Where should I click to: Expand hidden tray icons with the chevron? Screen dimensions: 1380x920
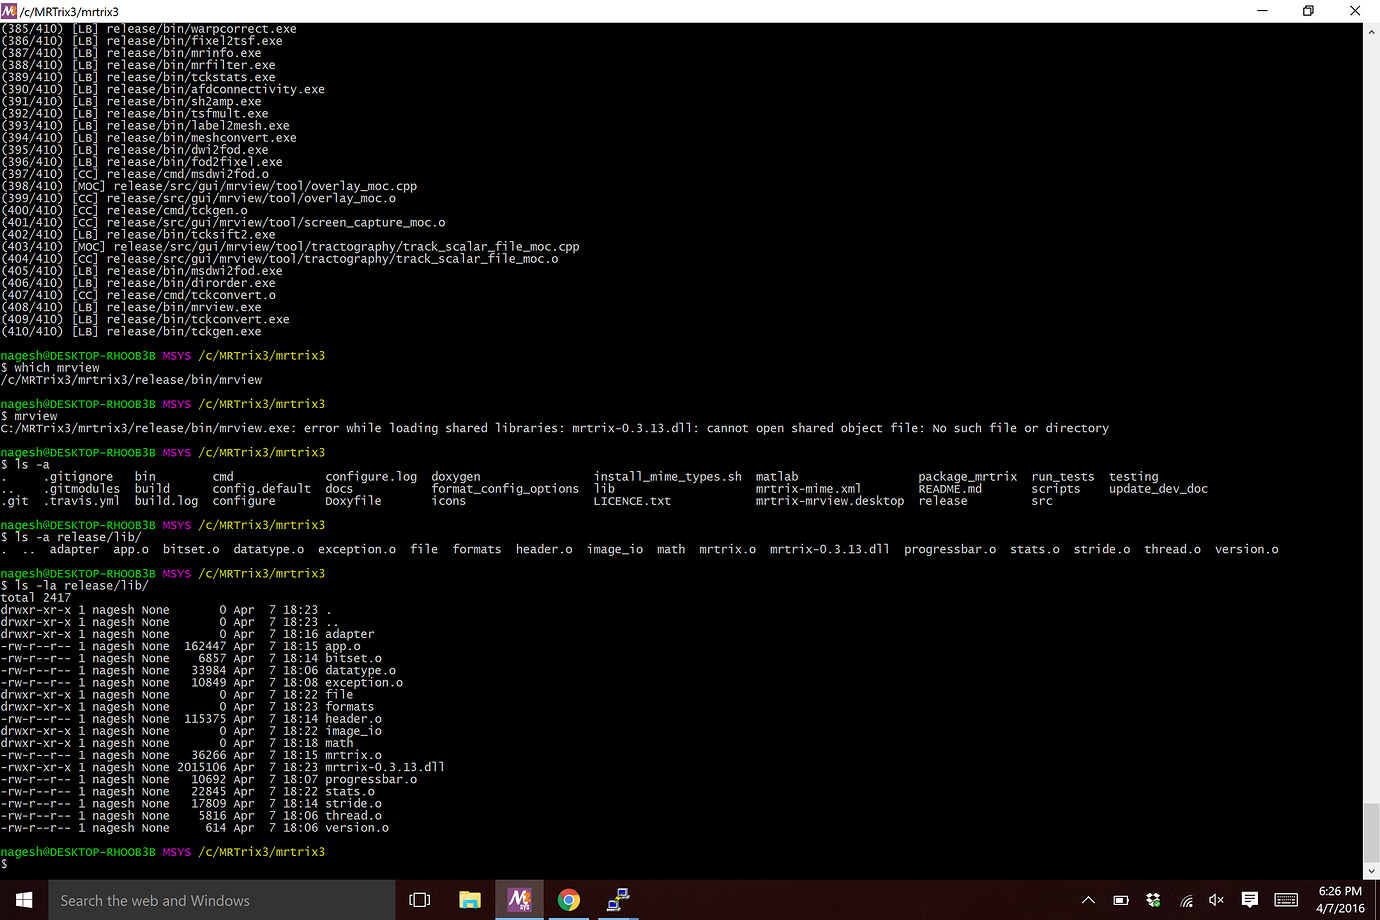pos(1088,899)
